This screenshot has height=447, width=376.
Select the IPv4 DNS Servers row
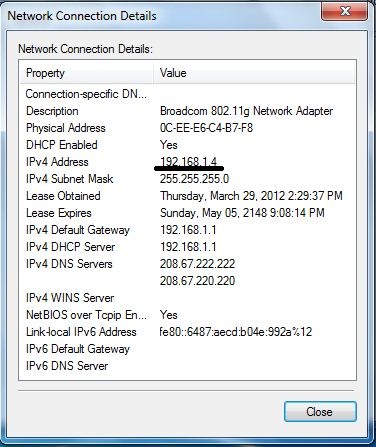click(187, 264)
